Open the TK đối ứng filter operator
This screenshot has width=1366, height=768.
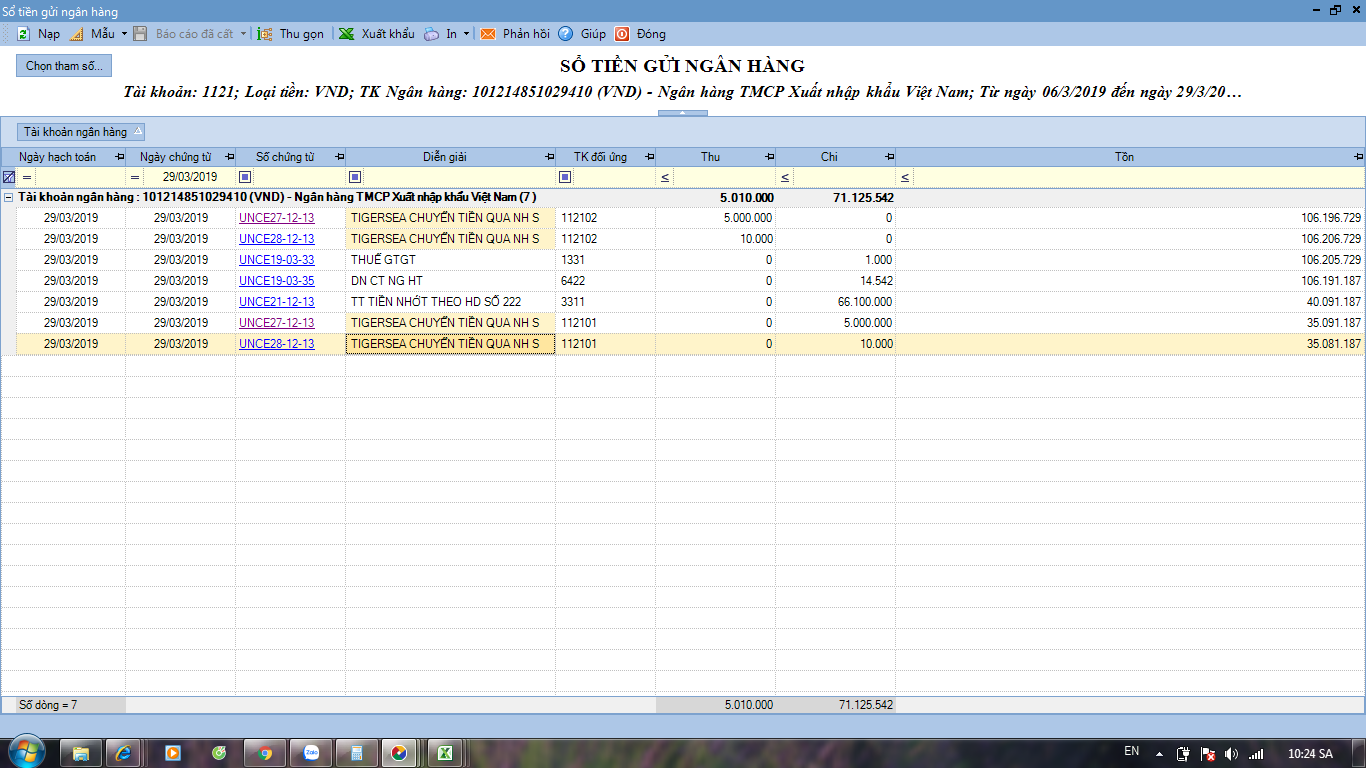[x=565, y=177]
